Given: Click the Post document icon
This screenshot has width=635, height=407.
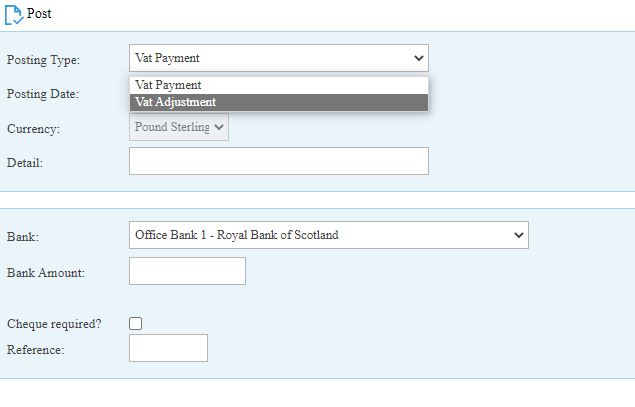Looking at the screenshot, I should pos(14,15).
